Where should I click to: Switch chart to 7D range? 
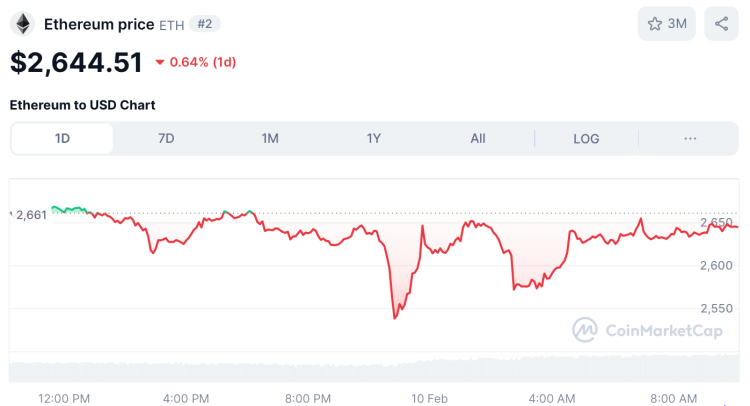coord(166,139)
